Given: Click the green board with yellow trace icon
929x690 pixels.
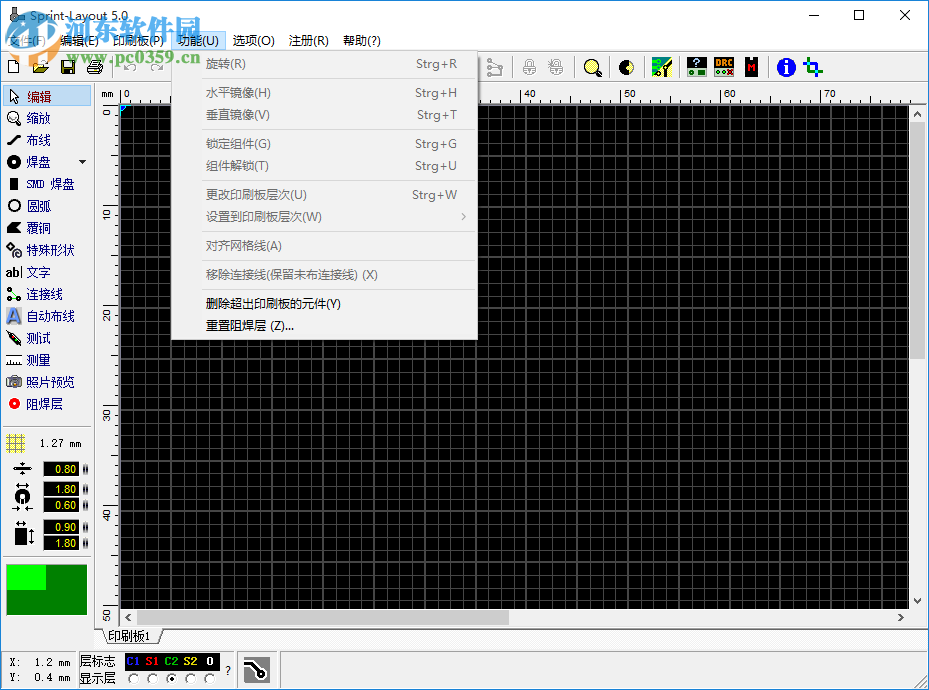Looking at the screenshot, I should (x=661, y=67).
